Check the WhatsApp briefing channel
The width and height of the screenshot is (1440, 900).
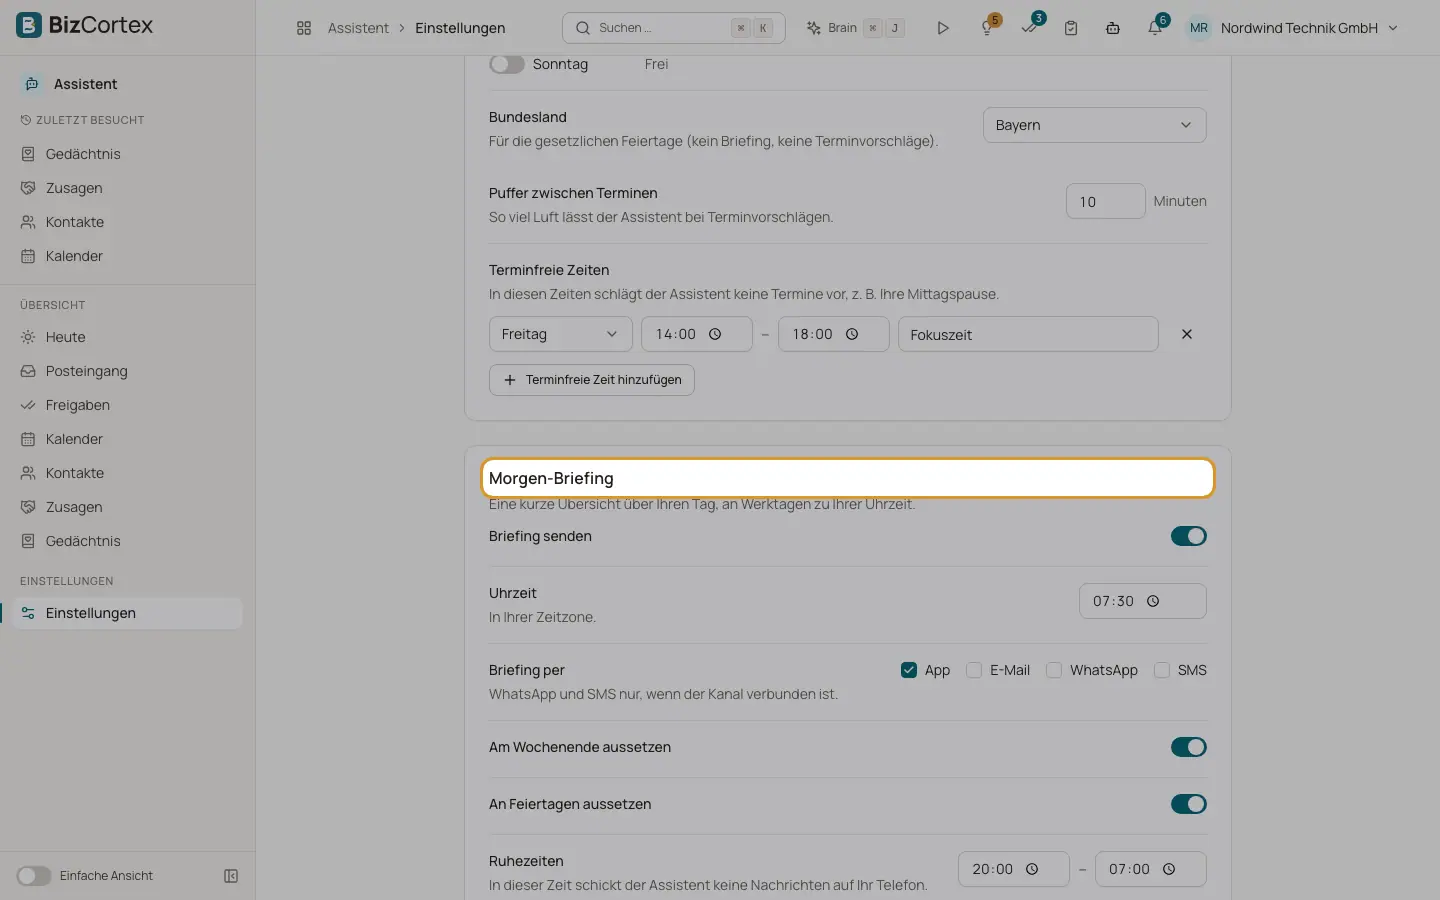1054,670
